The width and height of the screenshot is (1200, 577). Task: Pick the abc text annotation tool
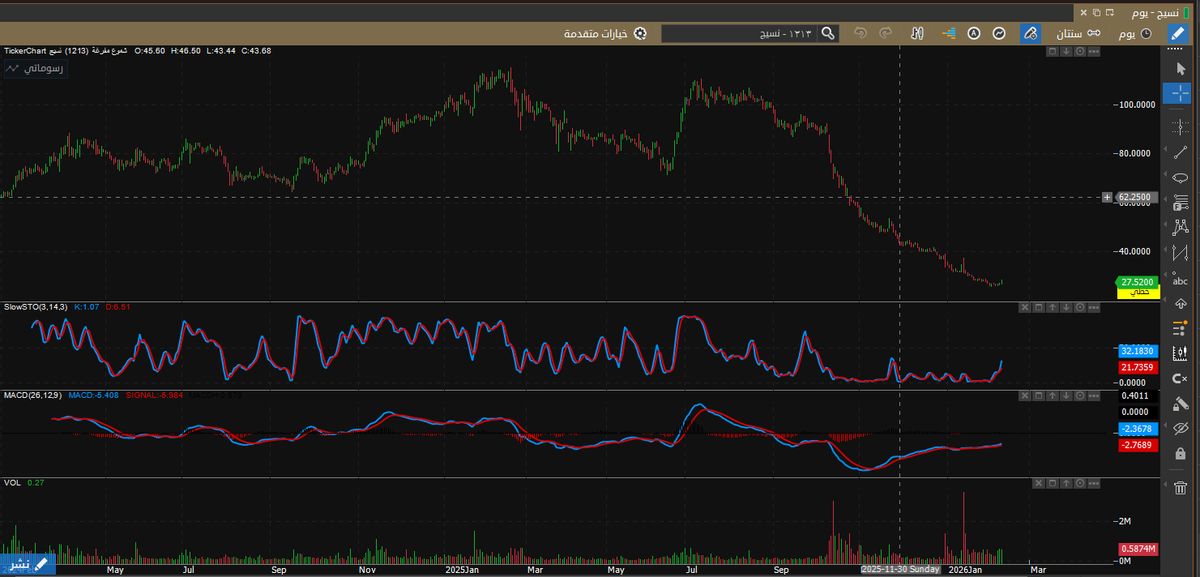[x=1180, y=280]
